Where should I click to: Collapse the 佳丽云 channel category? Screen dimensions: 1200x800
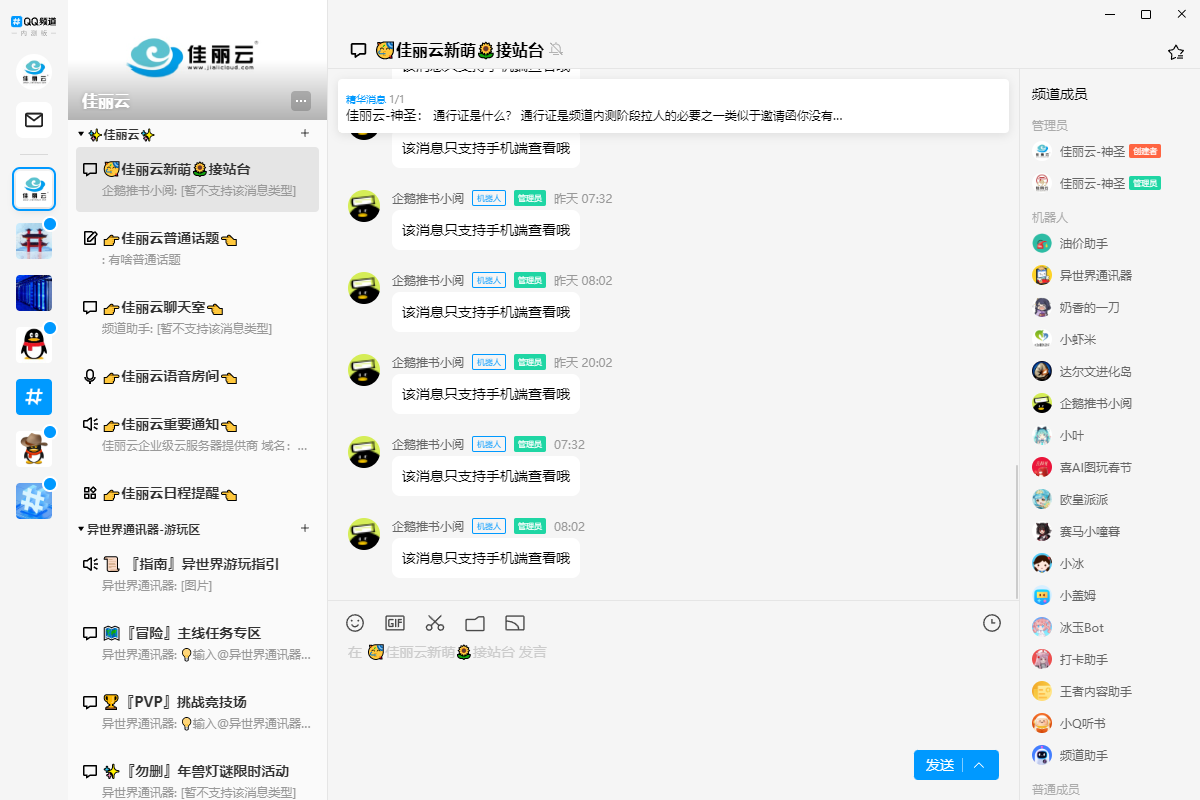point(81,134)
